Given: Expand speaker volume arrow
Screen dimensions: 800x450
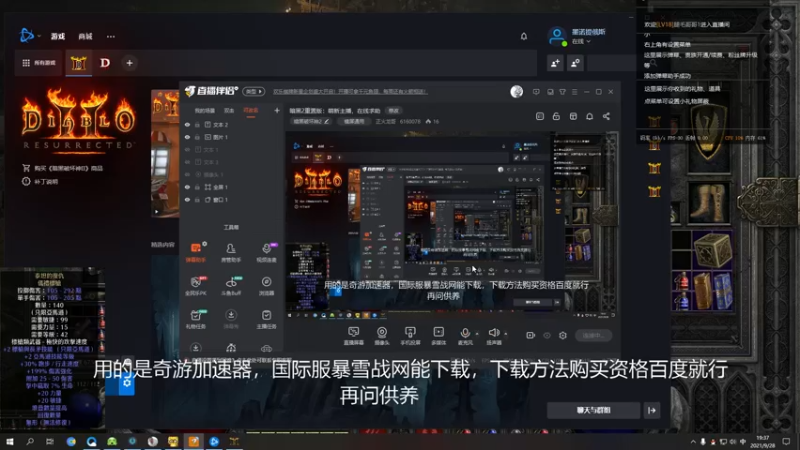Looking at the screenshot, I should 506,334.
